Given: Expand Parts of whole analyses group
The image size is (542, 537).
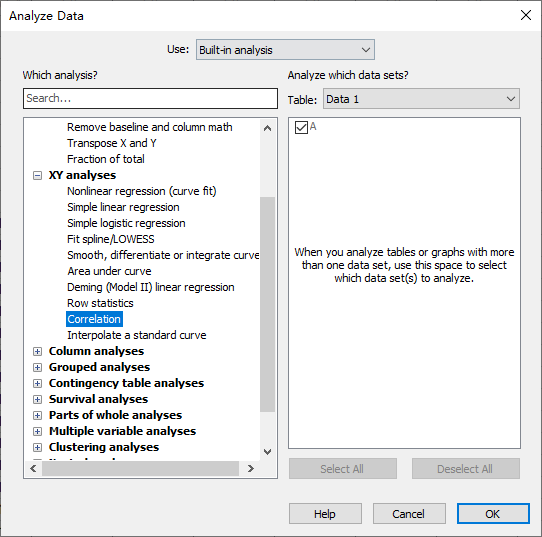Looking at the screenshot, I should tap(37, 415).
